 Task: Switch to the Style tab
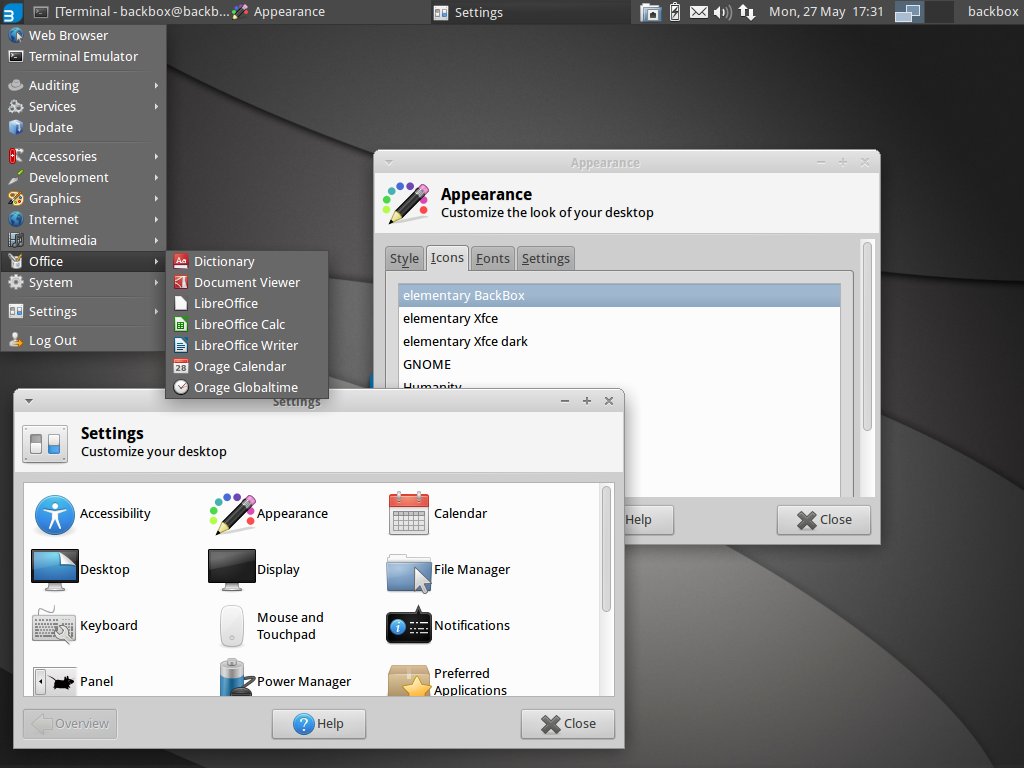[404, 259]
